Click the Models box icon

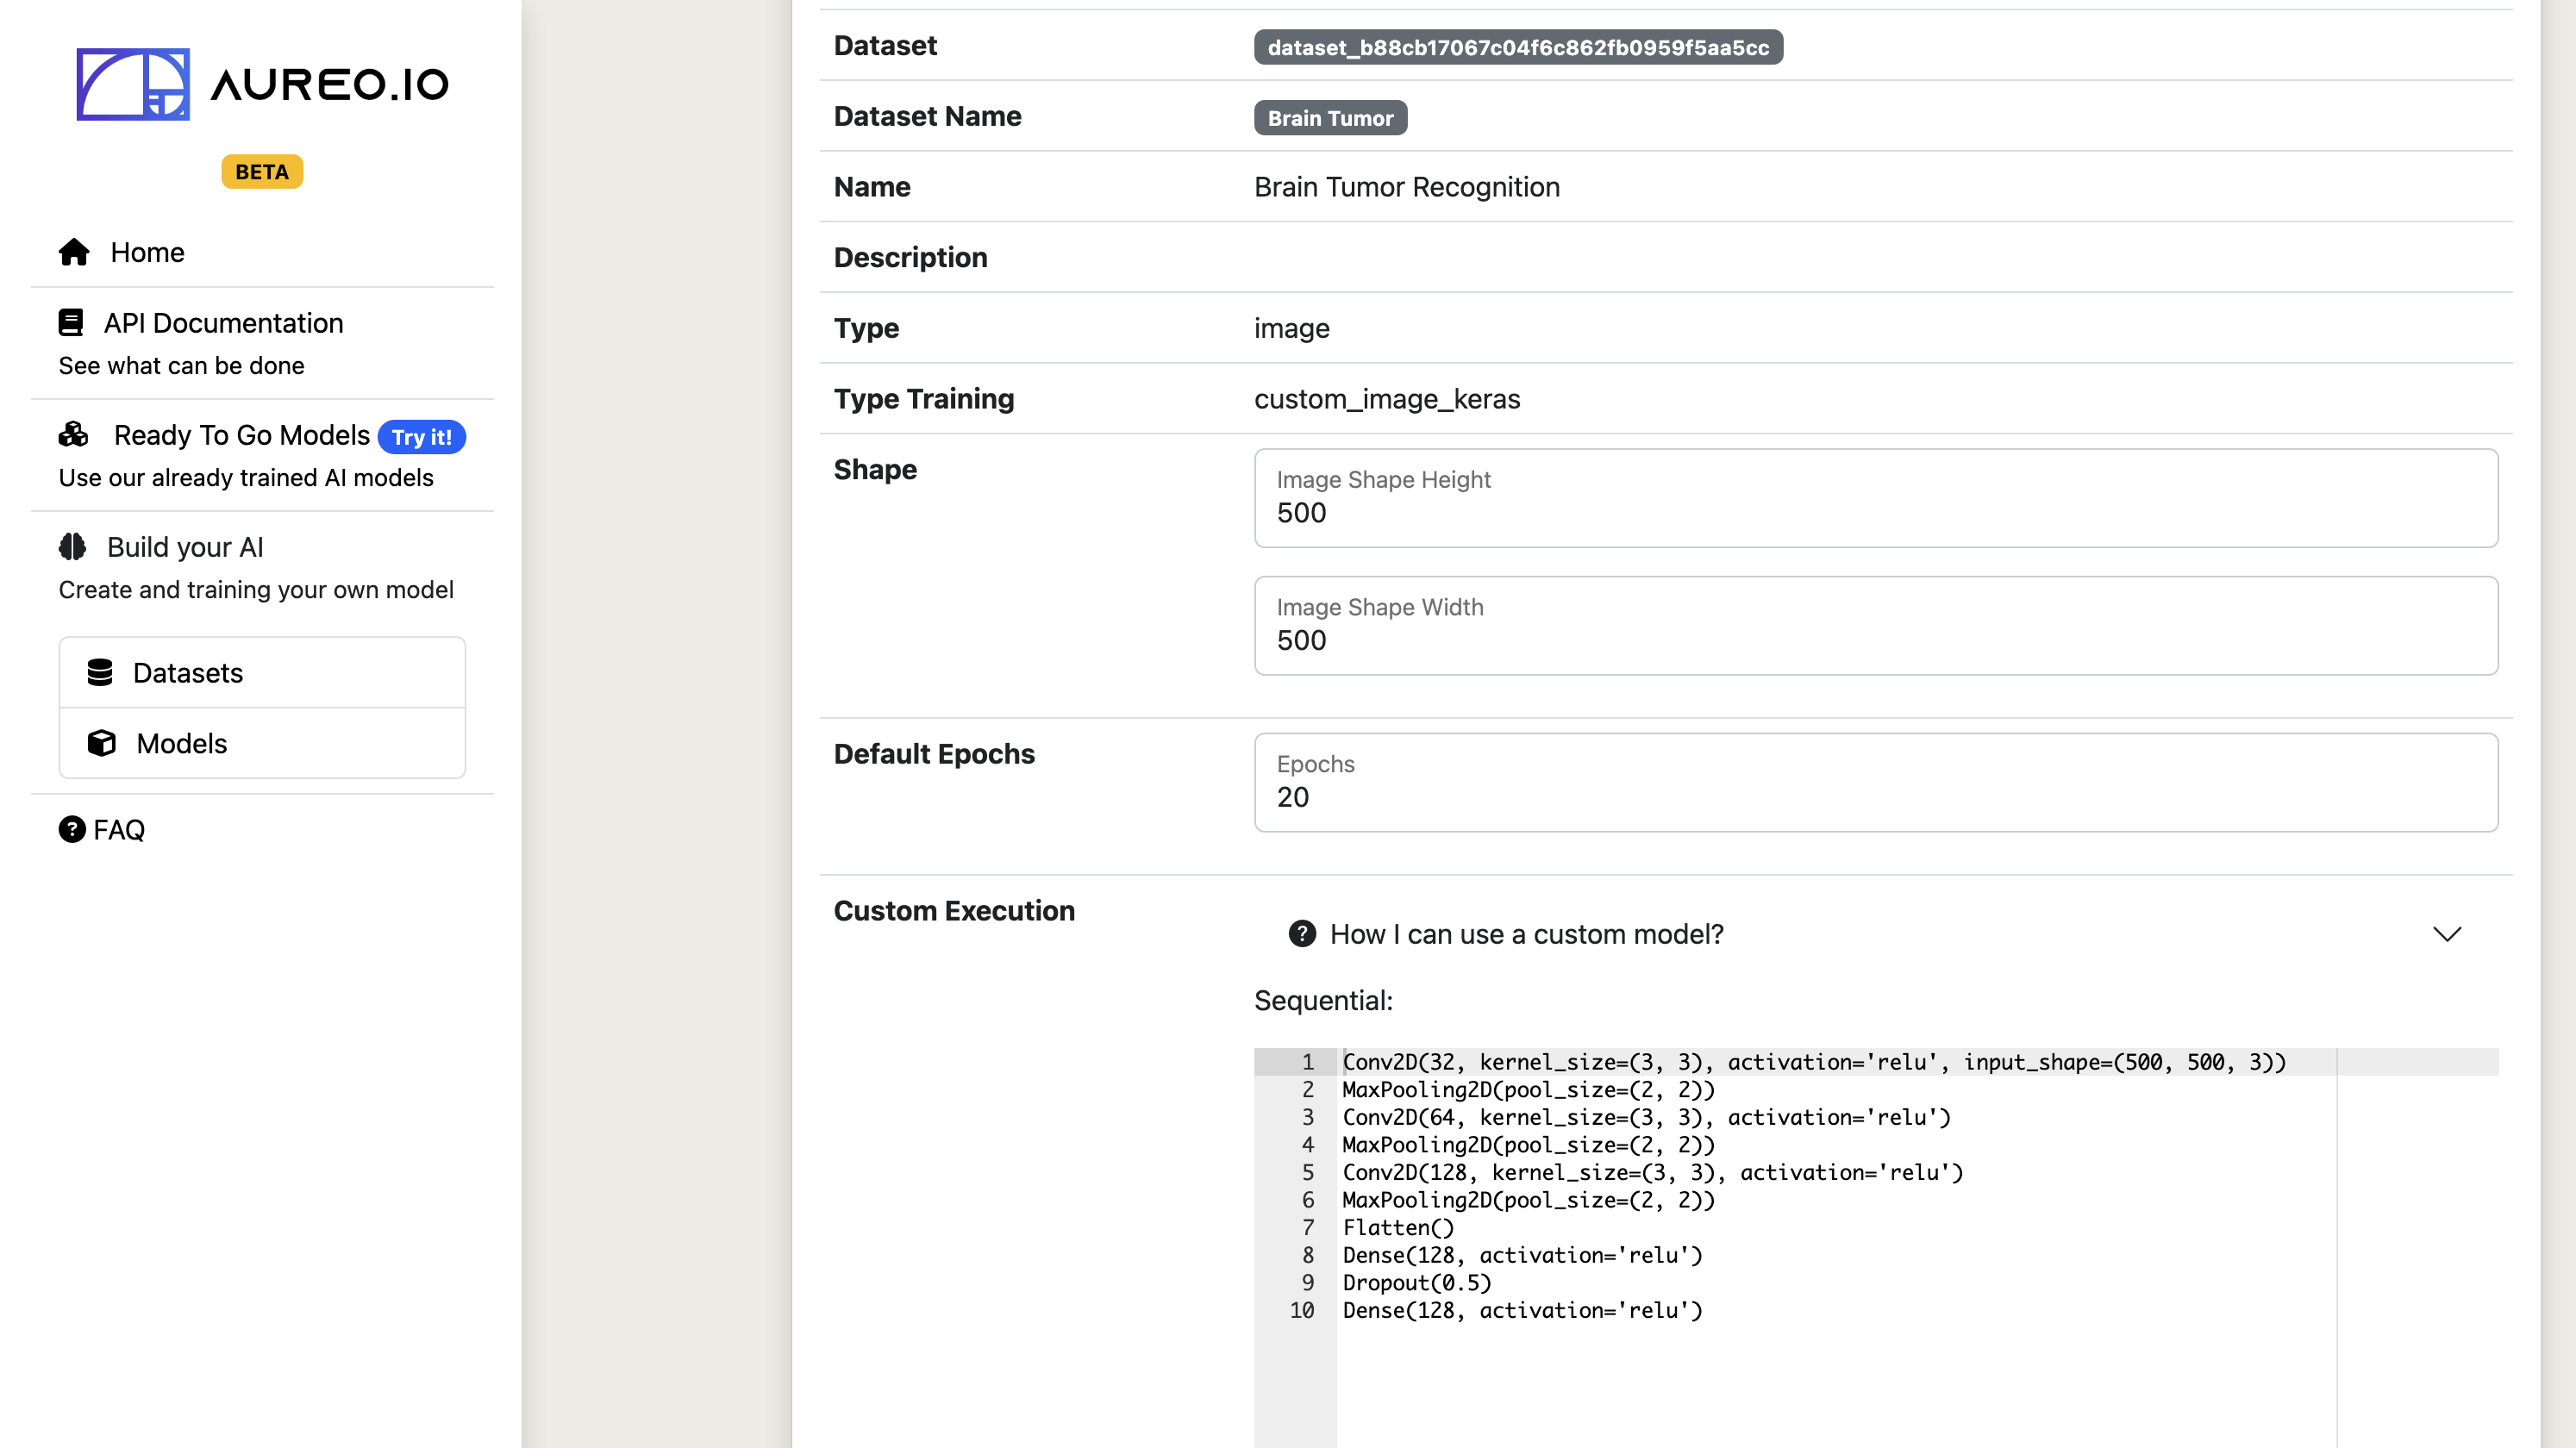(101, 744)
